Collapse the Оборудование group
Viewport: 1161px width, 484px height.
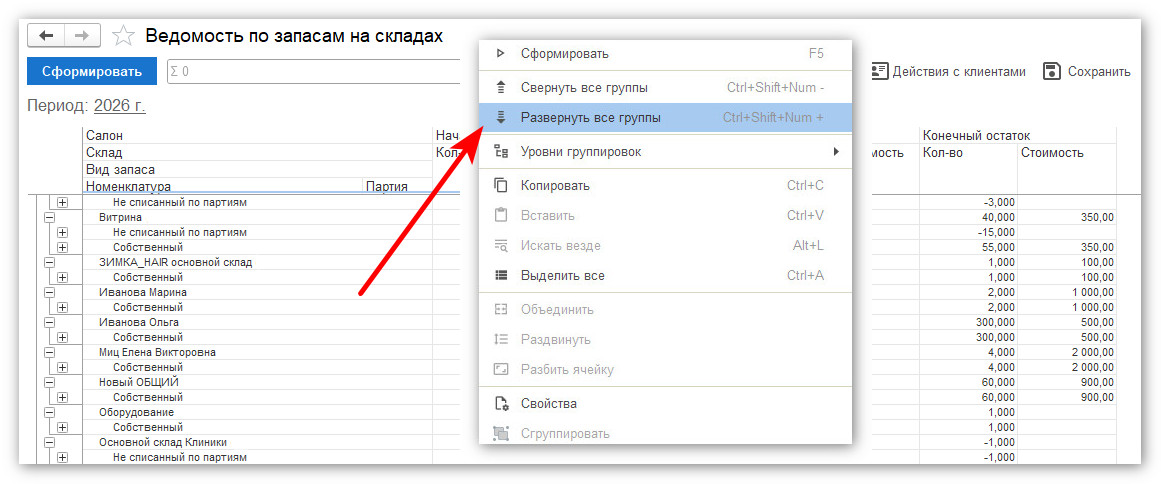(50, 412)
